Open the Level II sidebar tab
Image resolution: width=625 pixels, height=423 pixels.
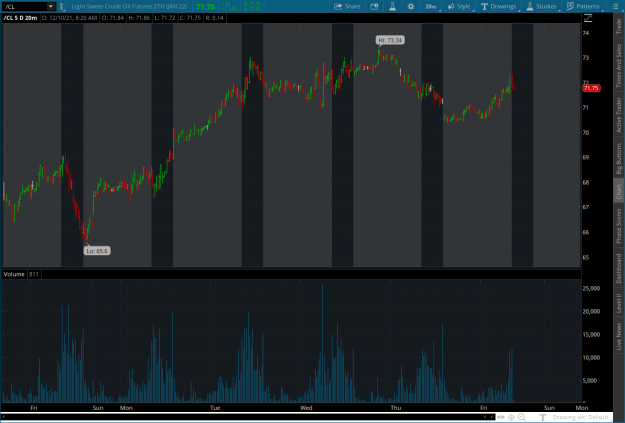619,303
